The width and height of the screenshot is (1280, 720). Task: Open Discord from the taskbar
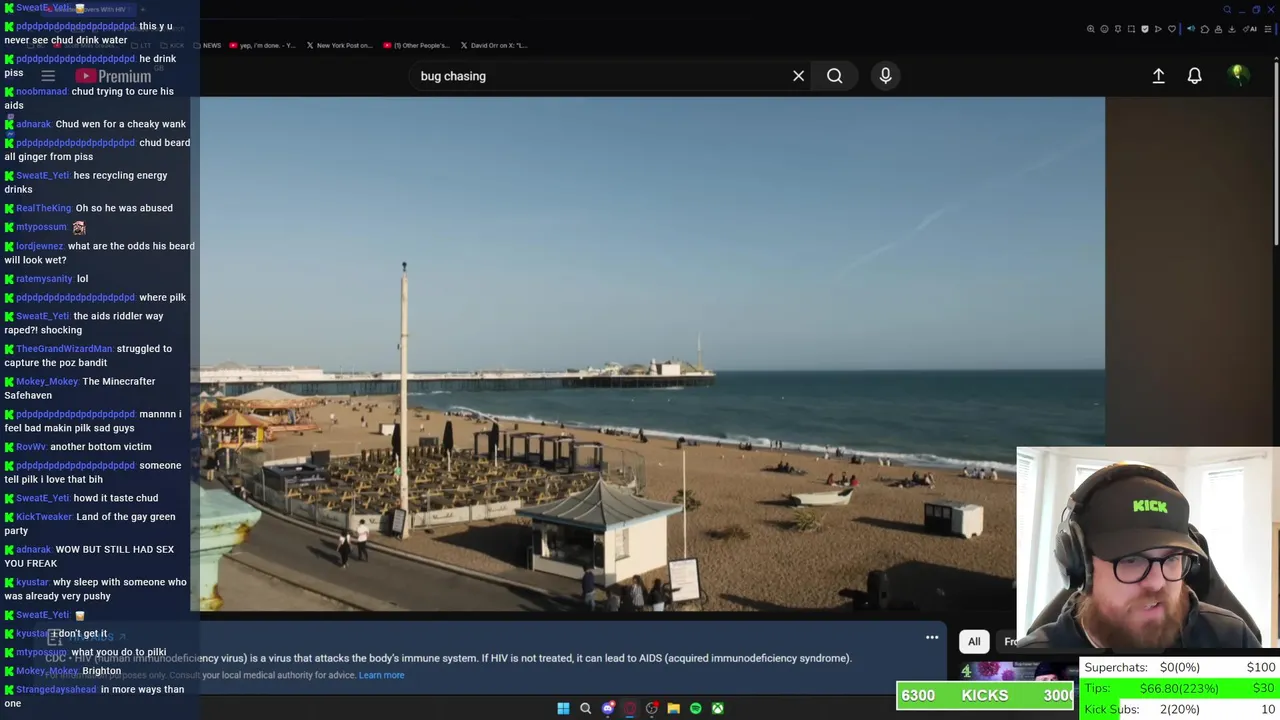[607, 708]
